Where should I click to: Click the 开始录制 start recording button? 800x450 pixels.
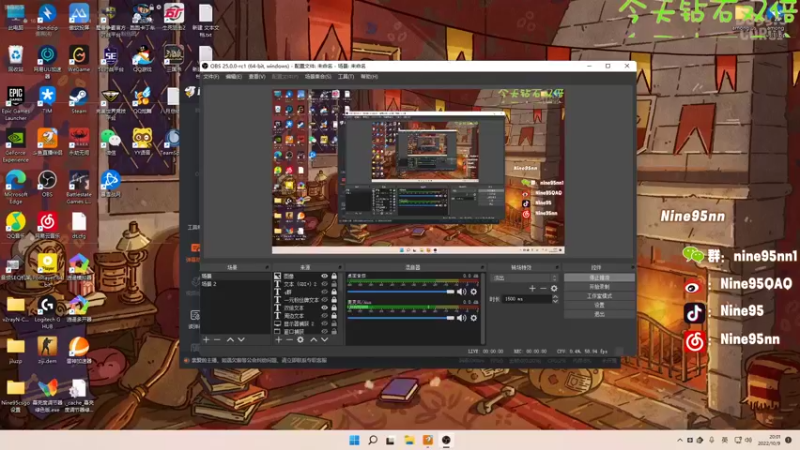pyautogui.click(x=599, y=287)
